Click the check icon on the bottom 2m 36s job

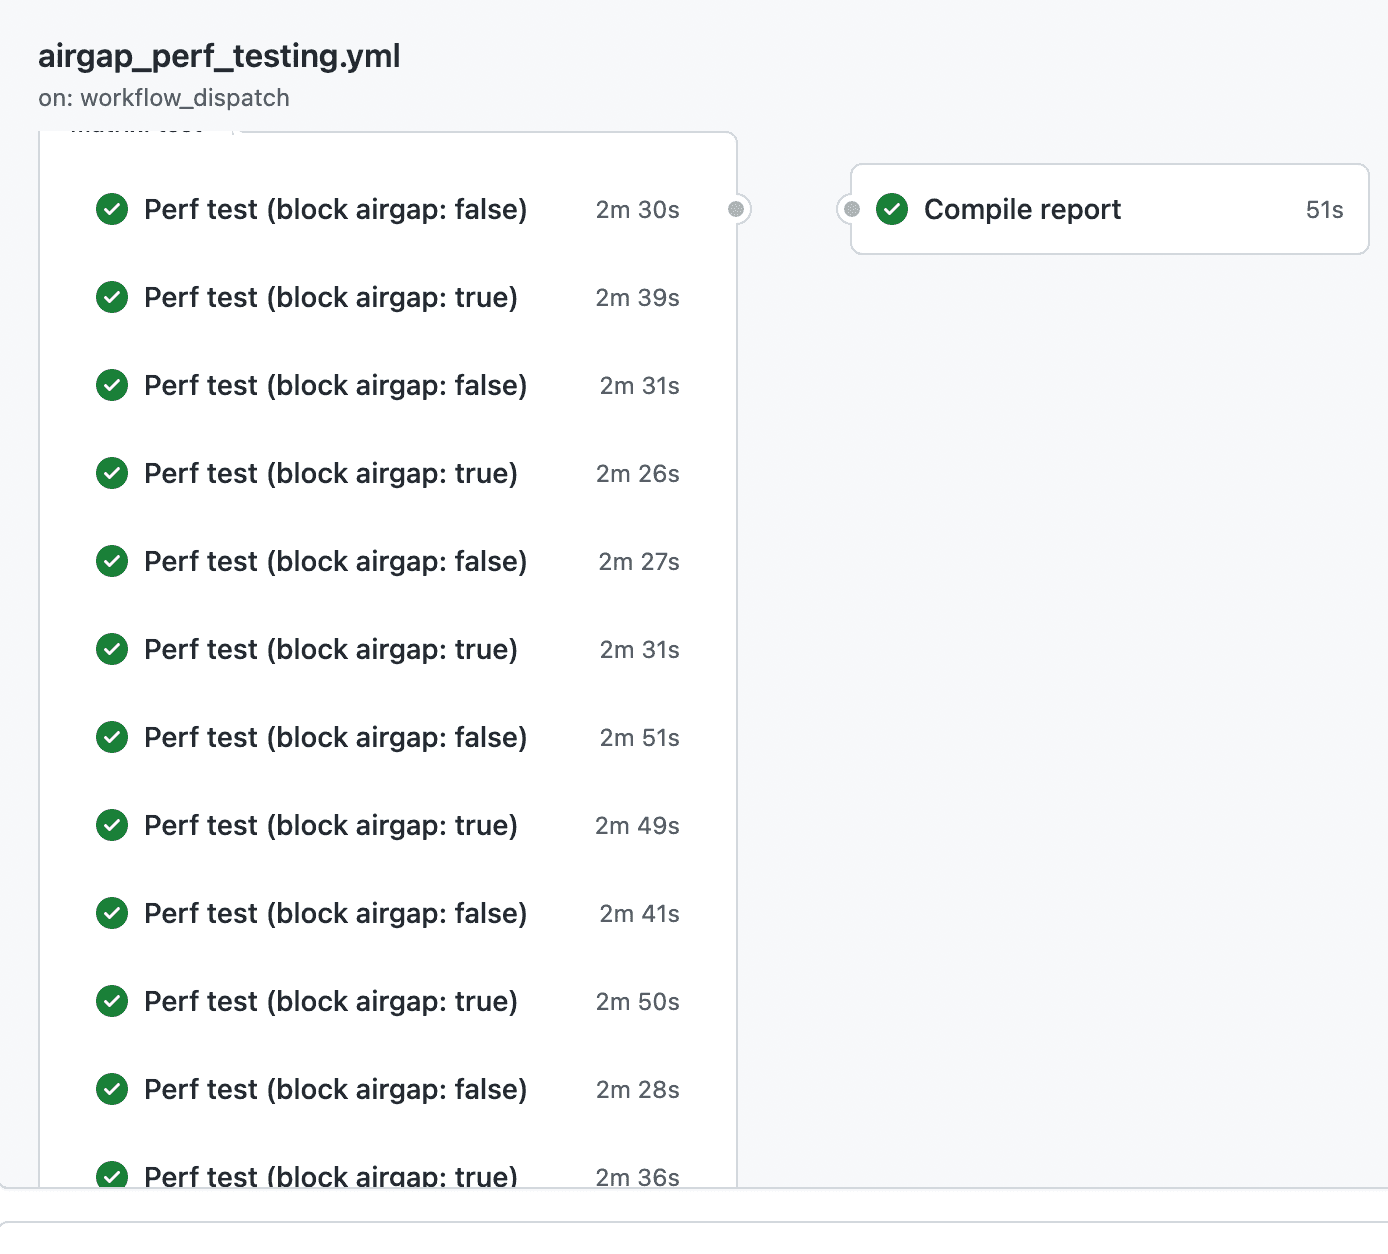point(112,1176)
